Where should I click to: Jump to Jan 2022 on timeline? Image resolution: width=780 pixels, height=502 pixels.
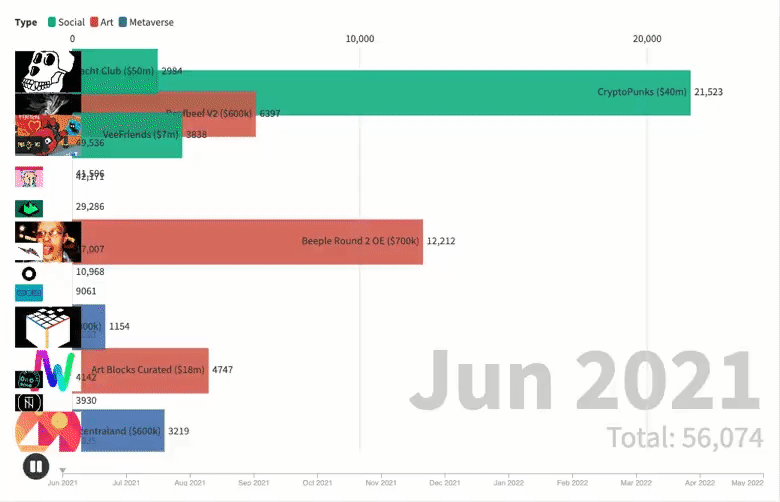pyautogui.click(x=508, y=483)
